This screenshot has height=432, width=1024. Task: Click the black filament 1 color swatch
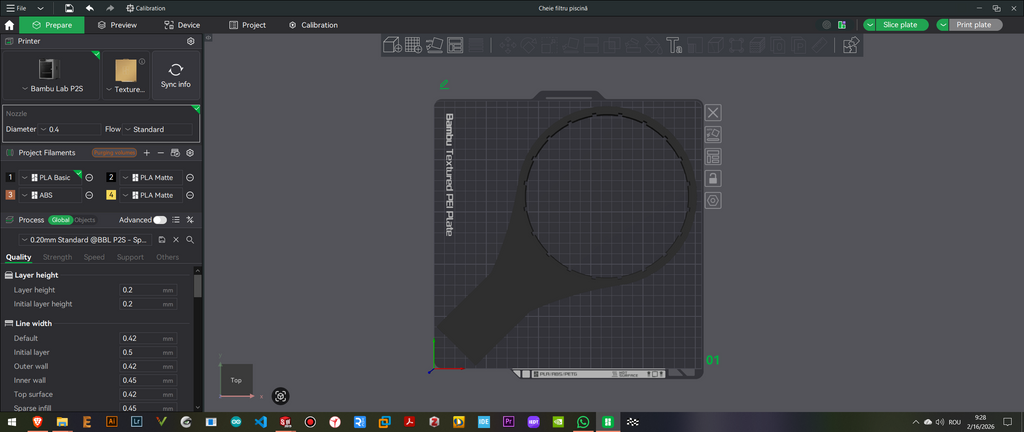(10, 177)
